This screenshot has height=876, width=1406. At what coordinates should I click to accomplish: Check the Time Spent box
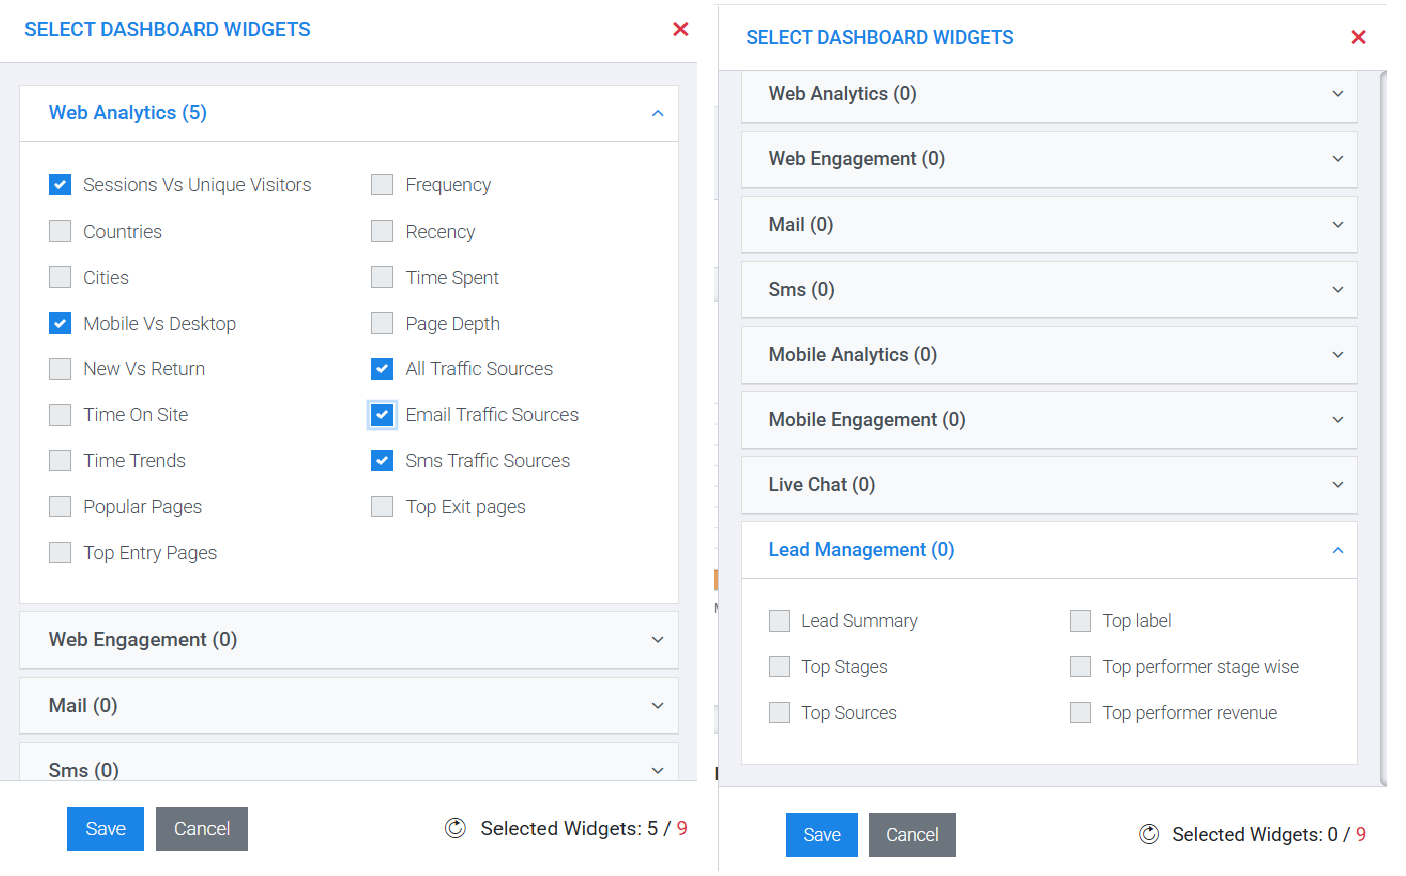[382, 277]
